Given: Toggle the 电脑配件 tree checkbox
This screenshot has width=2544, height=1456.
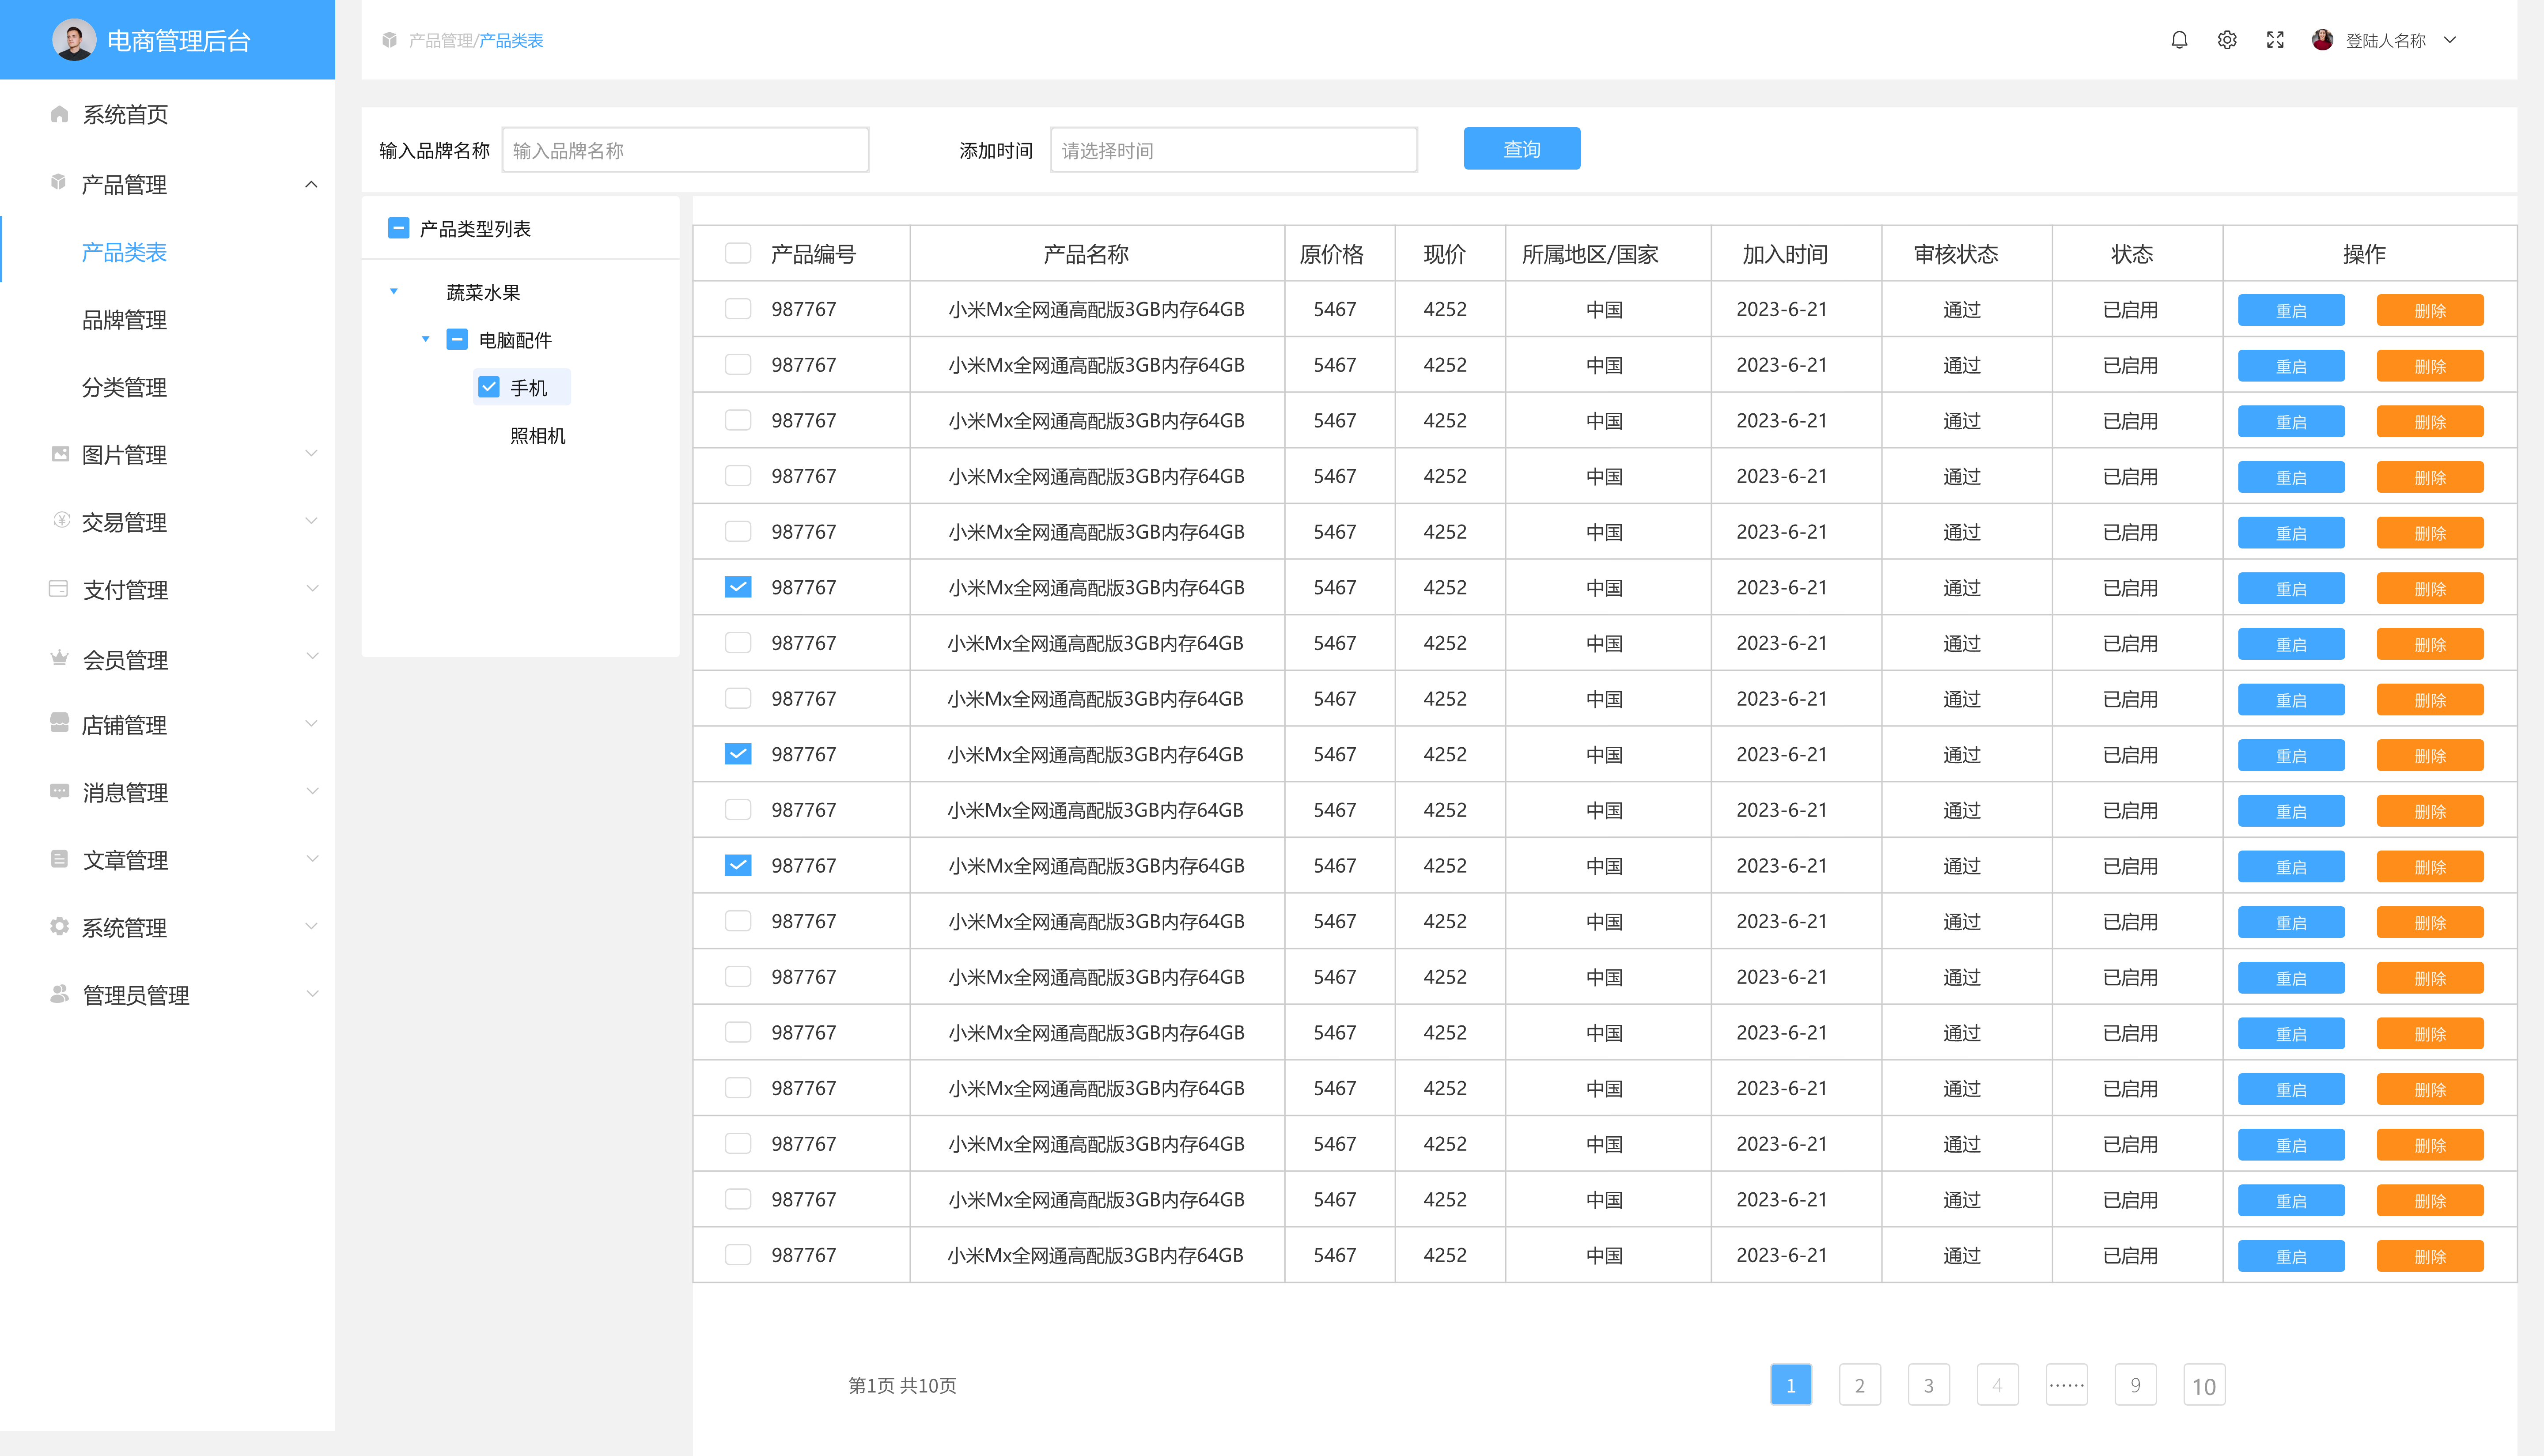Looking at the screenshot, I should point(457,339).
